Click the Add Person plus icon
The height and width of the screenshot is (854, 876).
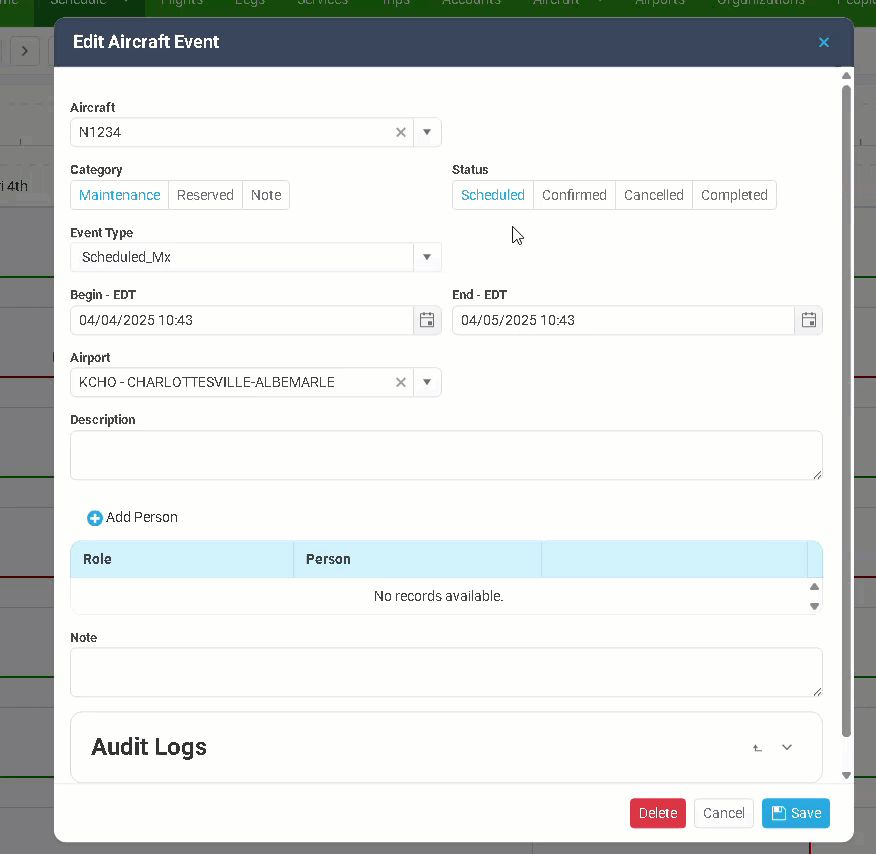click(95, 518)
